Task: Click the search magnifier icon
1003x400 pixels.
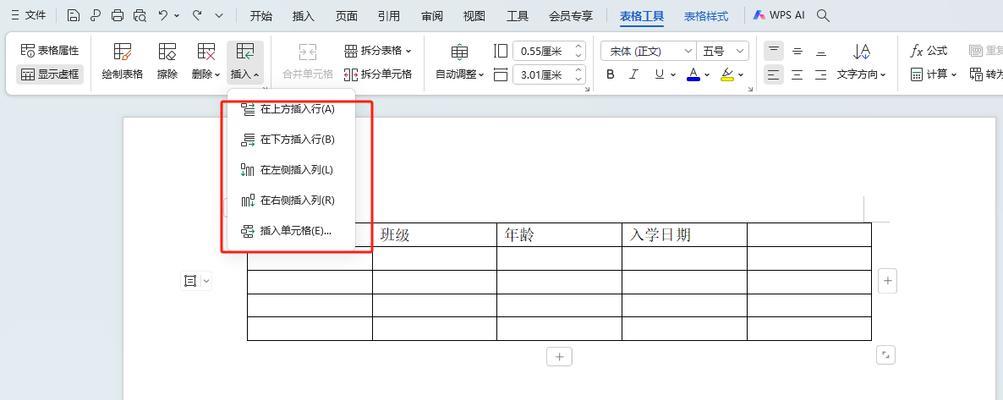Action: point(823,16)
